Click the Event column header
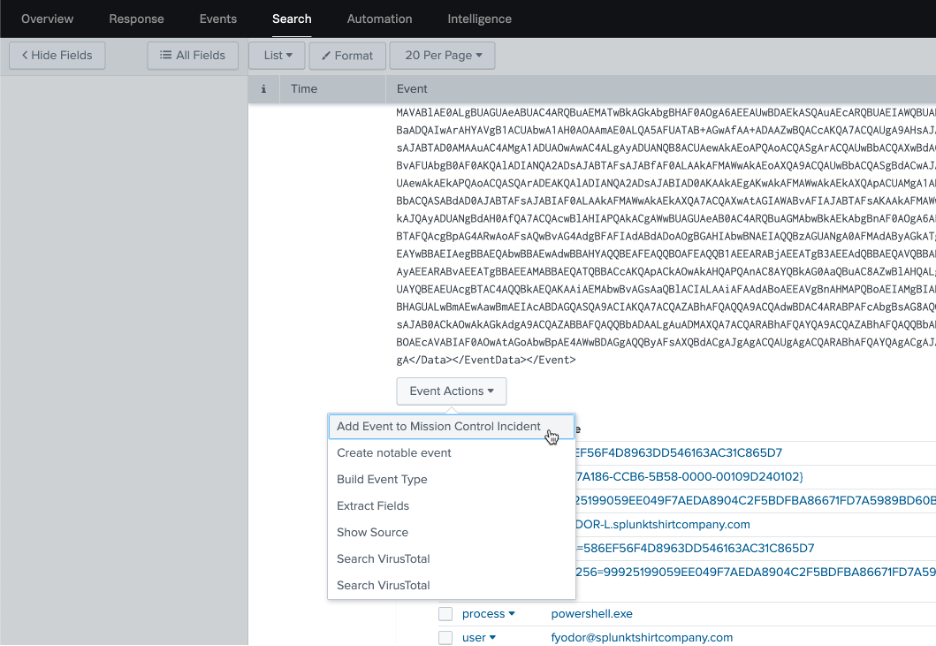This screenshot has height=646, width=936. 412,89
